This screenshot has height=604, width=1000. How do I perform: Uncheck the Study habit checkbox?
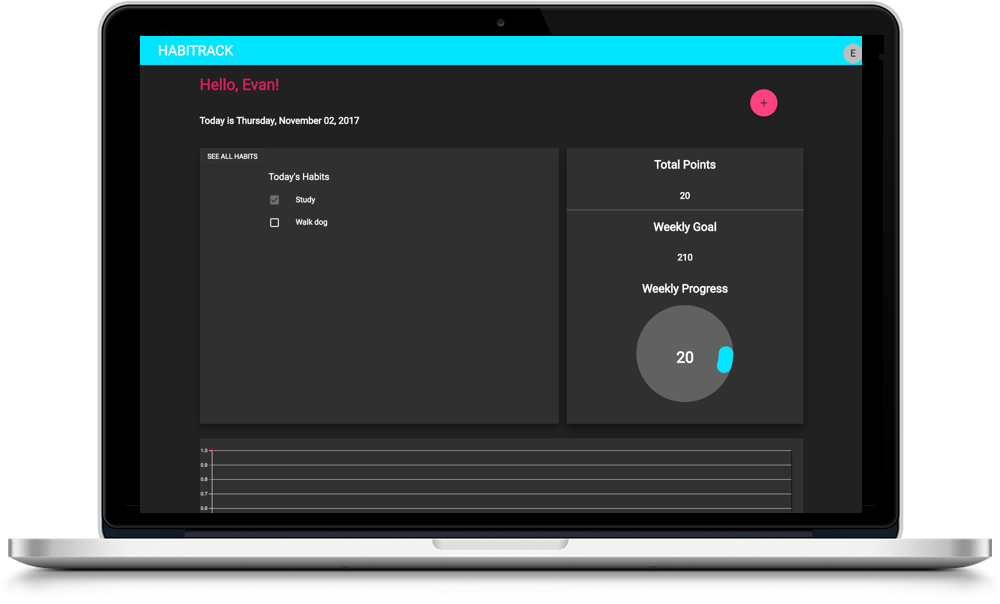[x=275, y=200]
